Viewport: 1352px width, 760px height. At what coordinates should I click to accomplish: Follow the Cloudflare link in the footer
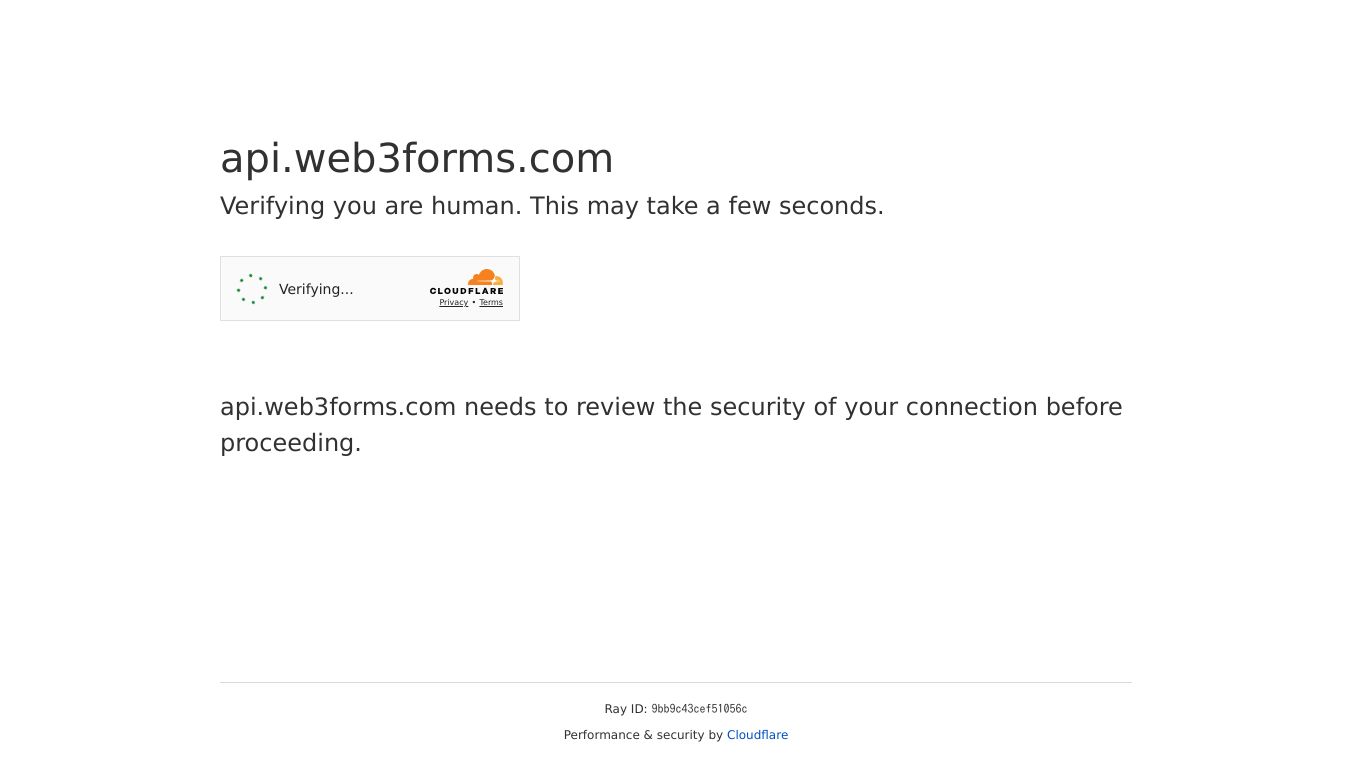click(x=757, y=735)
